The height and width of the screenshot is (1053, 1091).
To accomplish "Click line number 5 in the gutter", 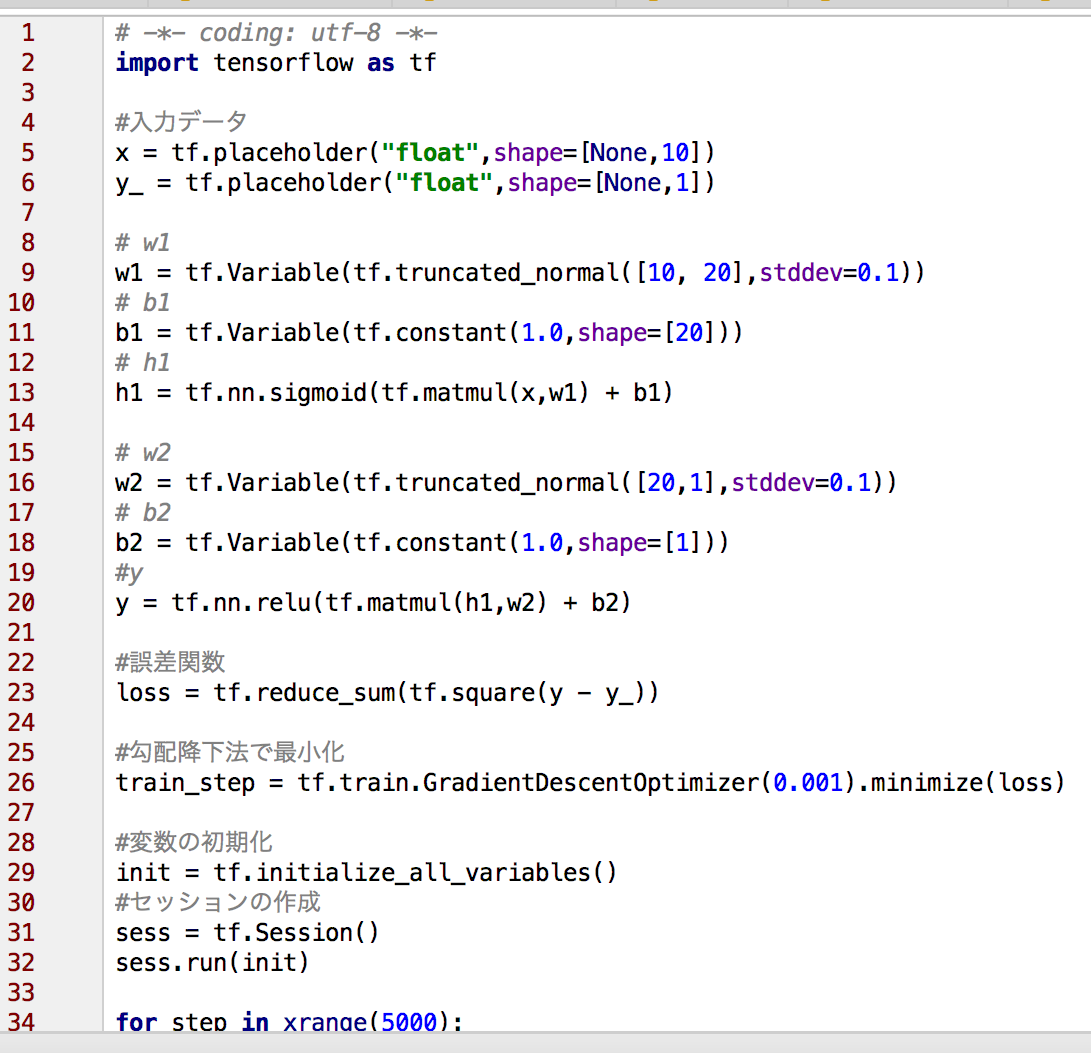I will [28, 152].
